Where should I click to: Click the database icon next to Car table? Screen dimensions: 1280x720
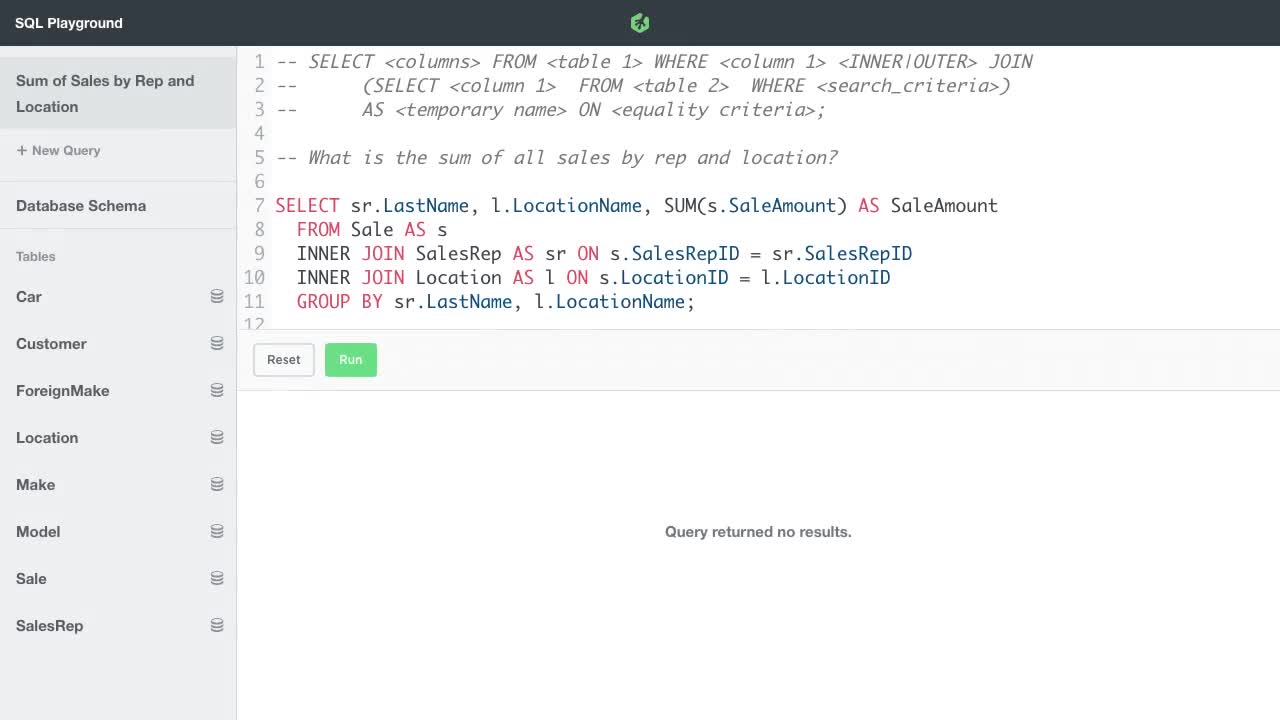pos(217,296)
